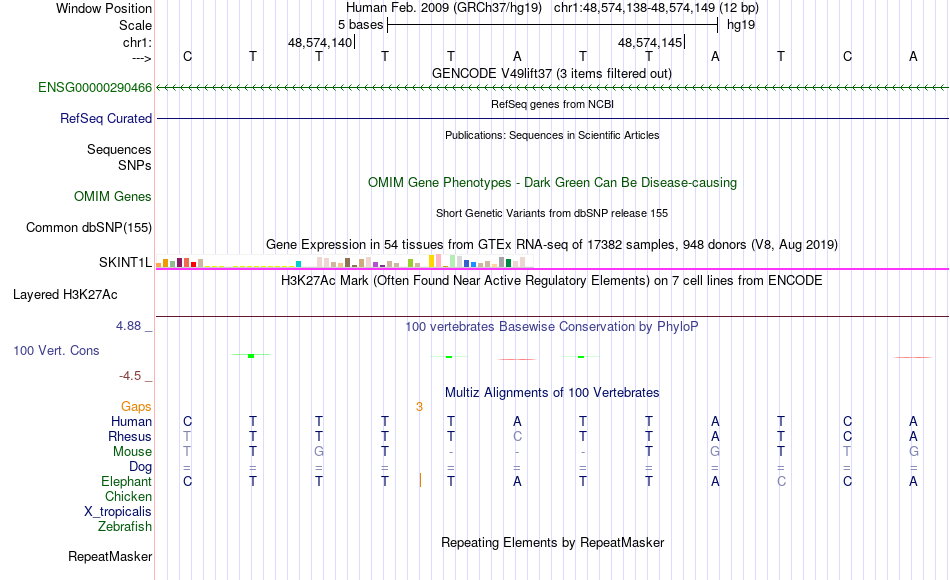Click the ENSG00000290466 gene track label
950x580 pixels.
click(95, 88)
